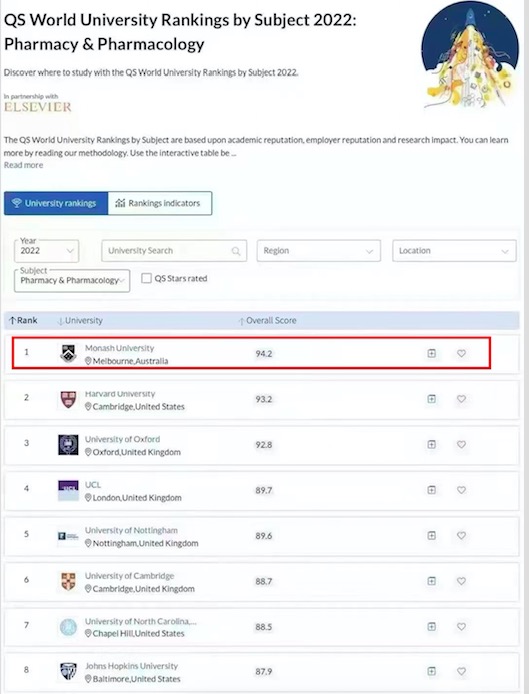
Task: Open the Subject Pharmacy & Pharmacology dropdown
Action: tap(72, 281)
